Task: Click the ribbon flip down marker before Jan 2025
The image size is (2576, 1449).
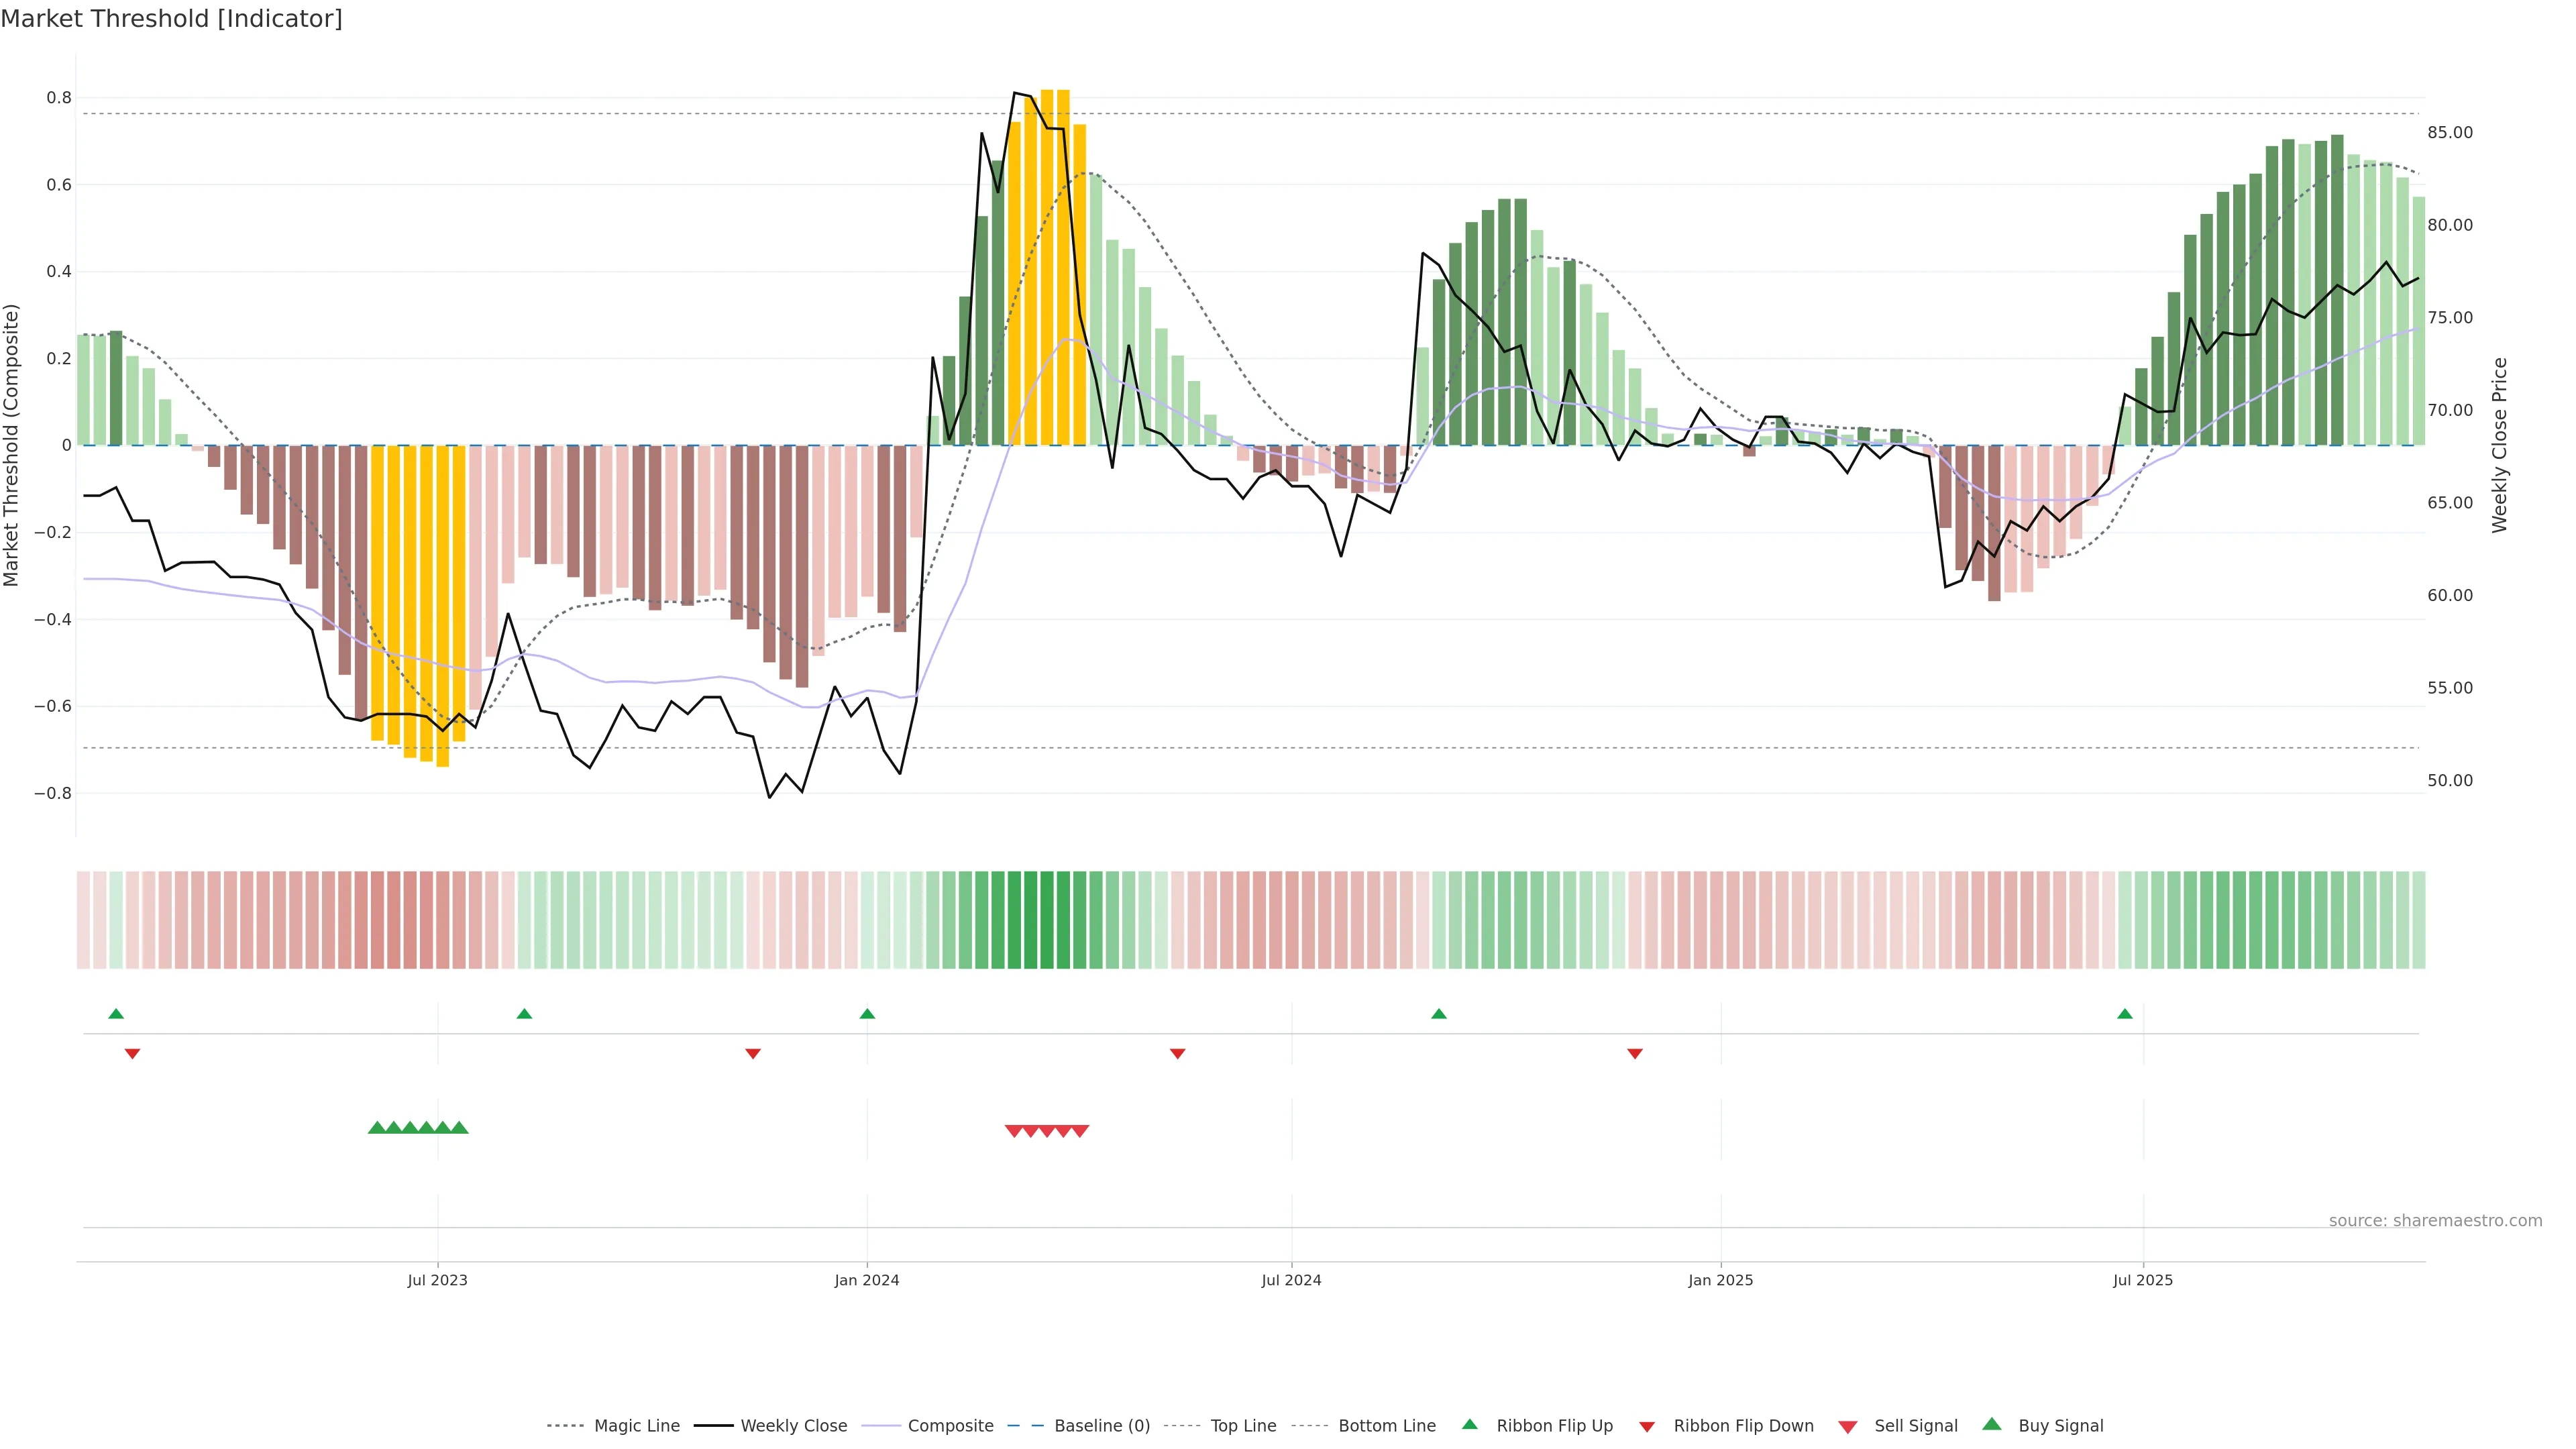Action: (1634, 1053)
